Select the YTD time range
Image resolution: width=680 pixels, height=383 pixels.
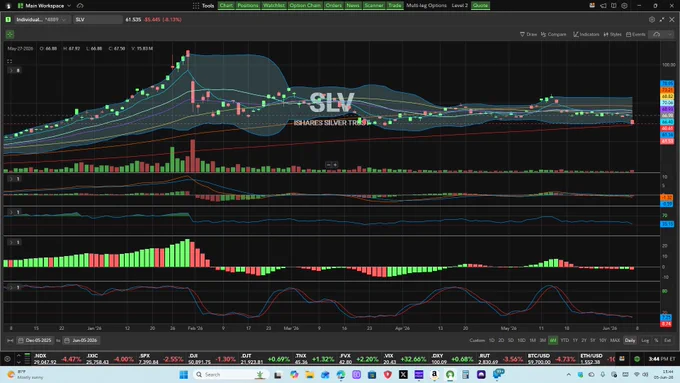[565, 340]
